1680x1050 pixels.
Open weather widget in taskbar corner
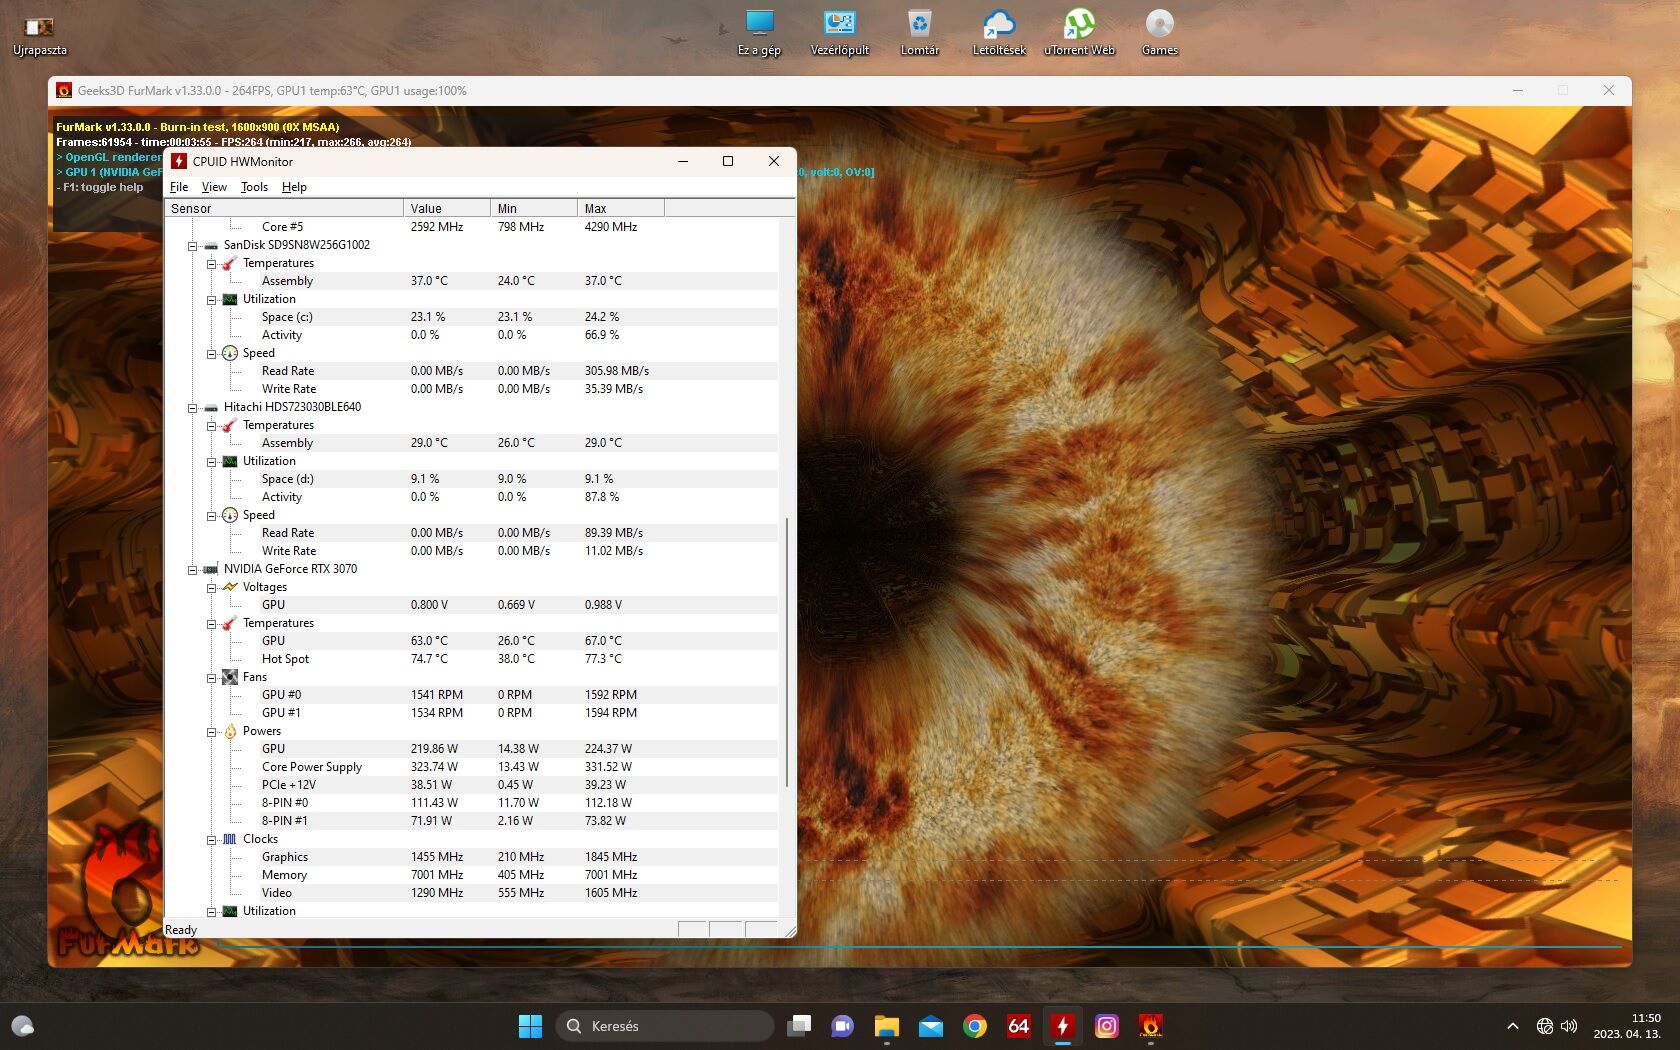click(23, 1026)
